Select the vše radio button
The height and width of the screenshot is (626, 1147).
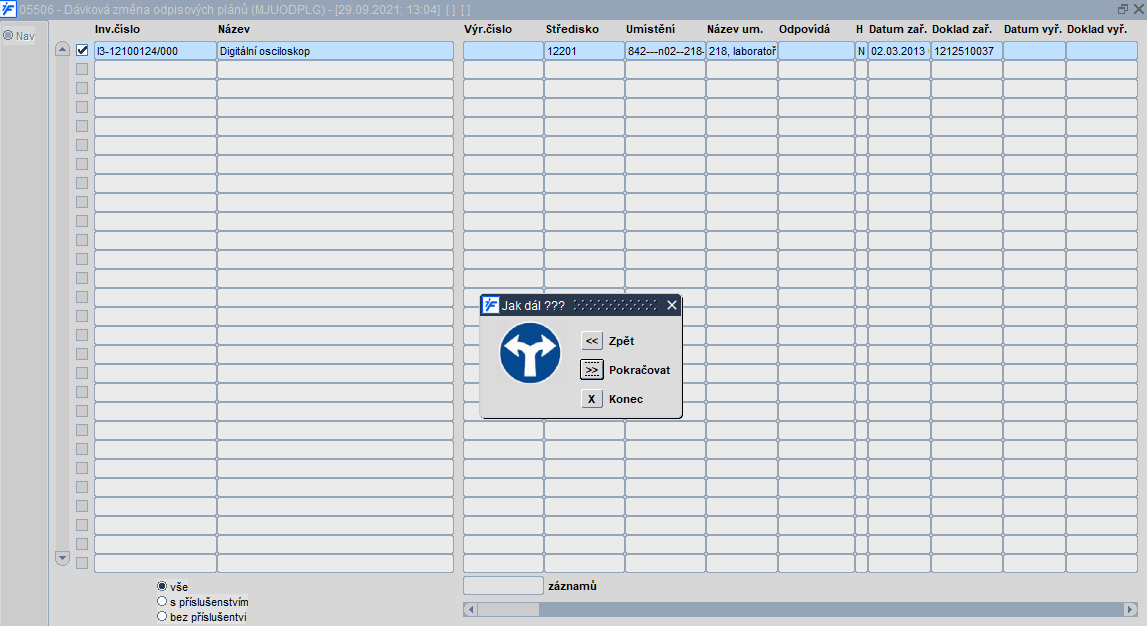tap(162, 587)
